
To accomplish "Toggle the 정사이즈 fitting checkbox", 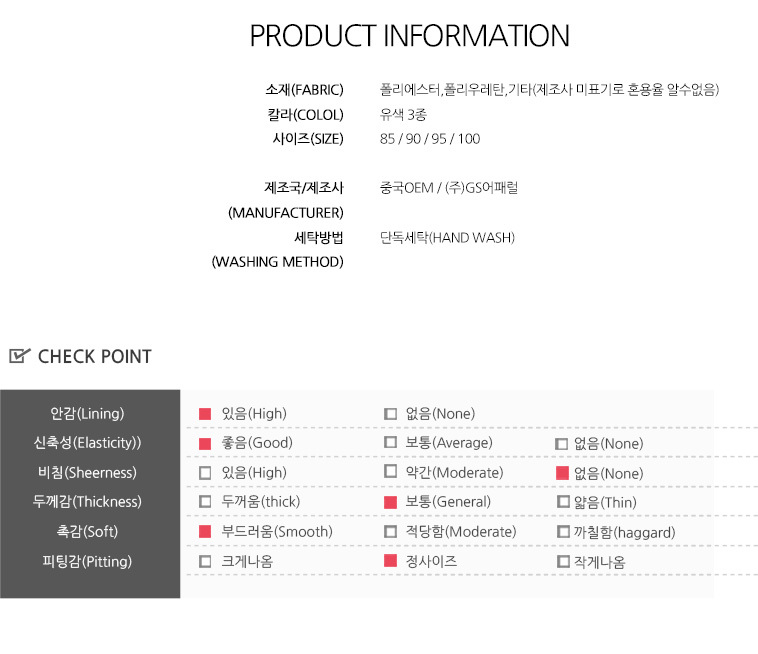I will (391, 562).
